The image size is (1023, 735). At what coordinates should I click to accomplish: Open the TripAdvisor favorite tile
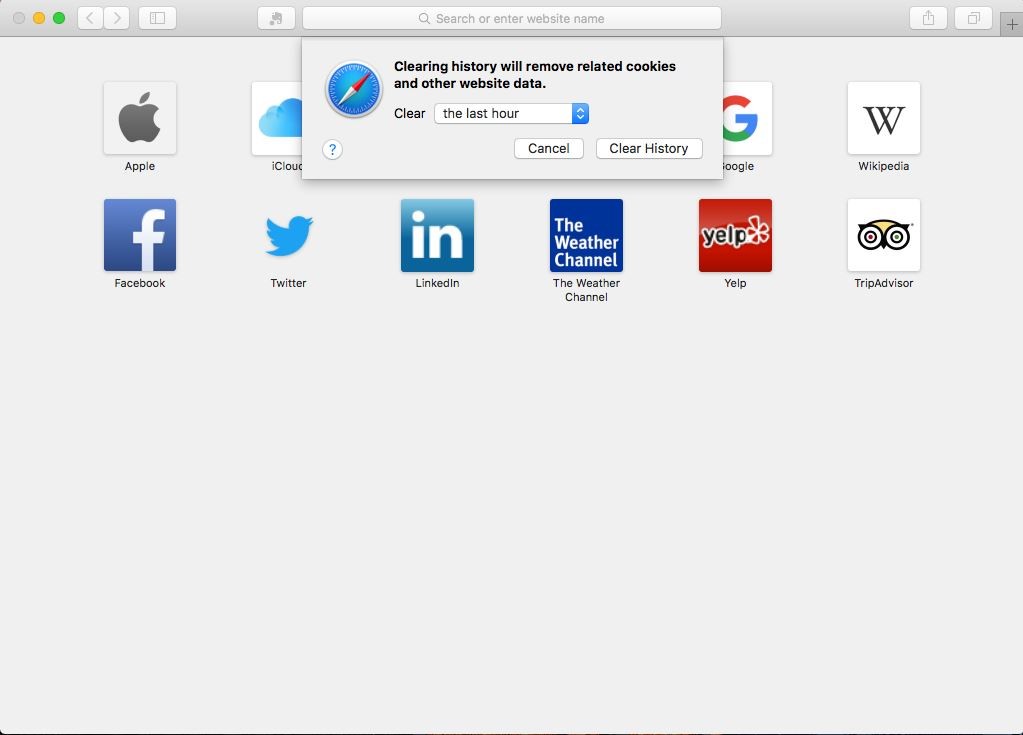pyautogui.click(x=883, y=235)
